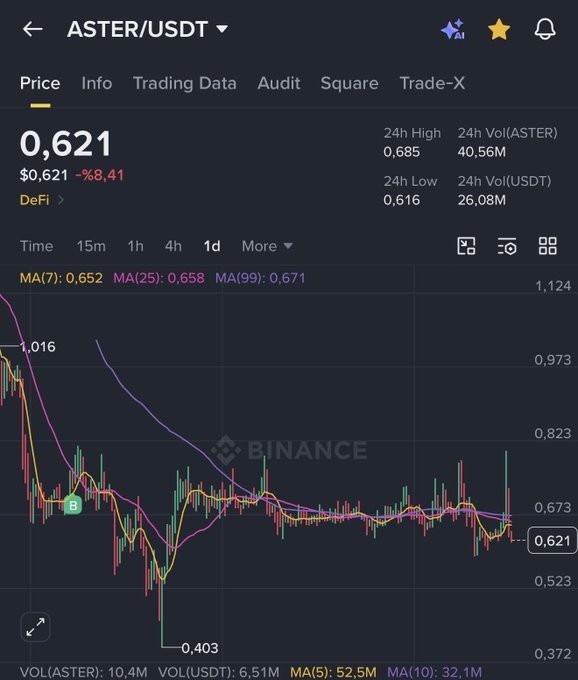Tap the chart high label 1,016
The height and width of the screenshot is (680, 578).
pyautogui.click(x=38, y=347)
